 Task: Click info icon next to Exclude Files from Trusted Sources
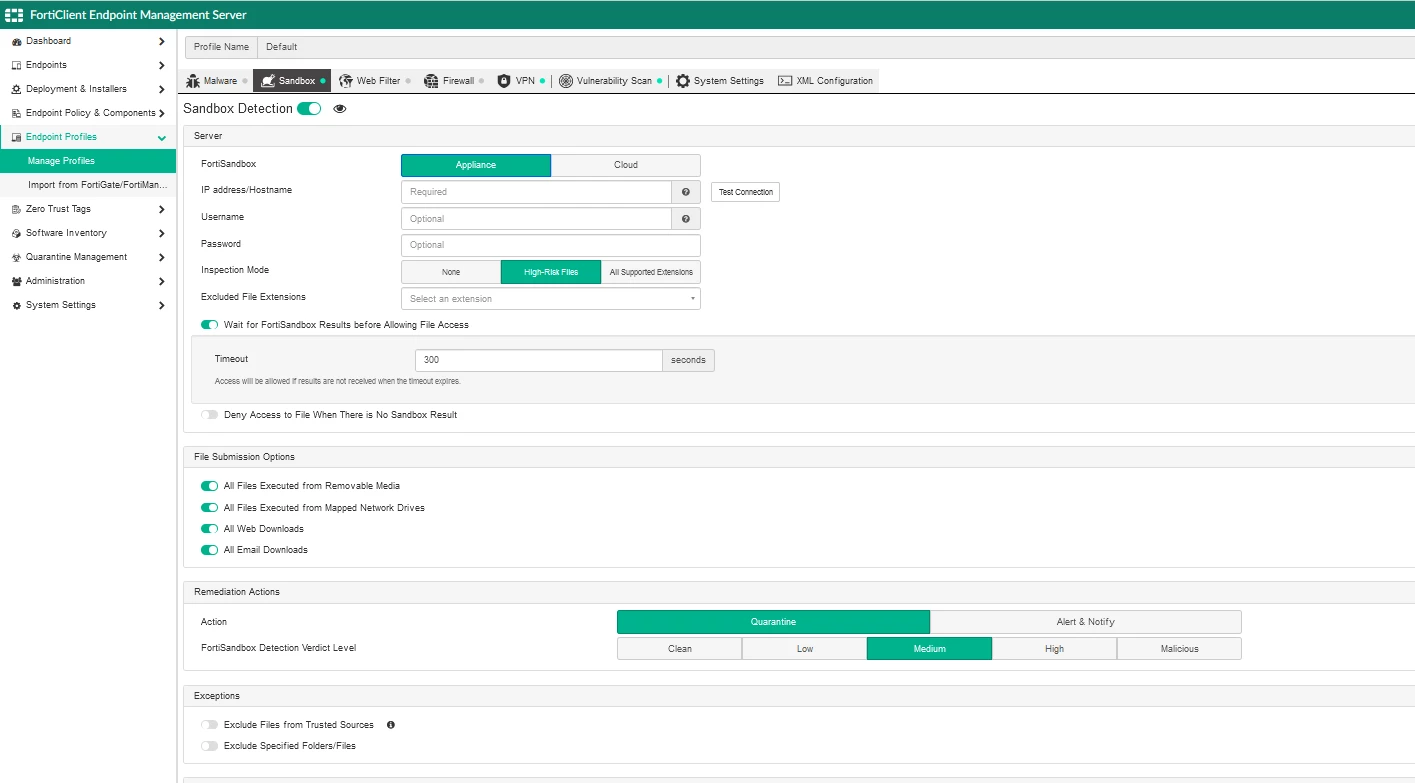[x=391, y=725]
